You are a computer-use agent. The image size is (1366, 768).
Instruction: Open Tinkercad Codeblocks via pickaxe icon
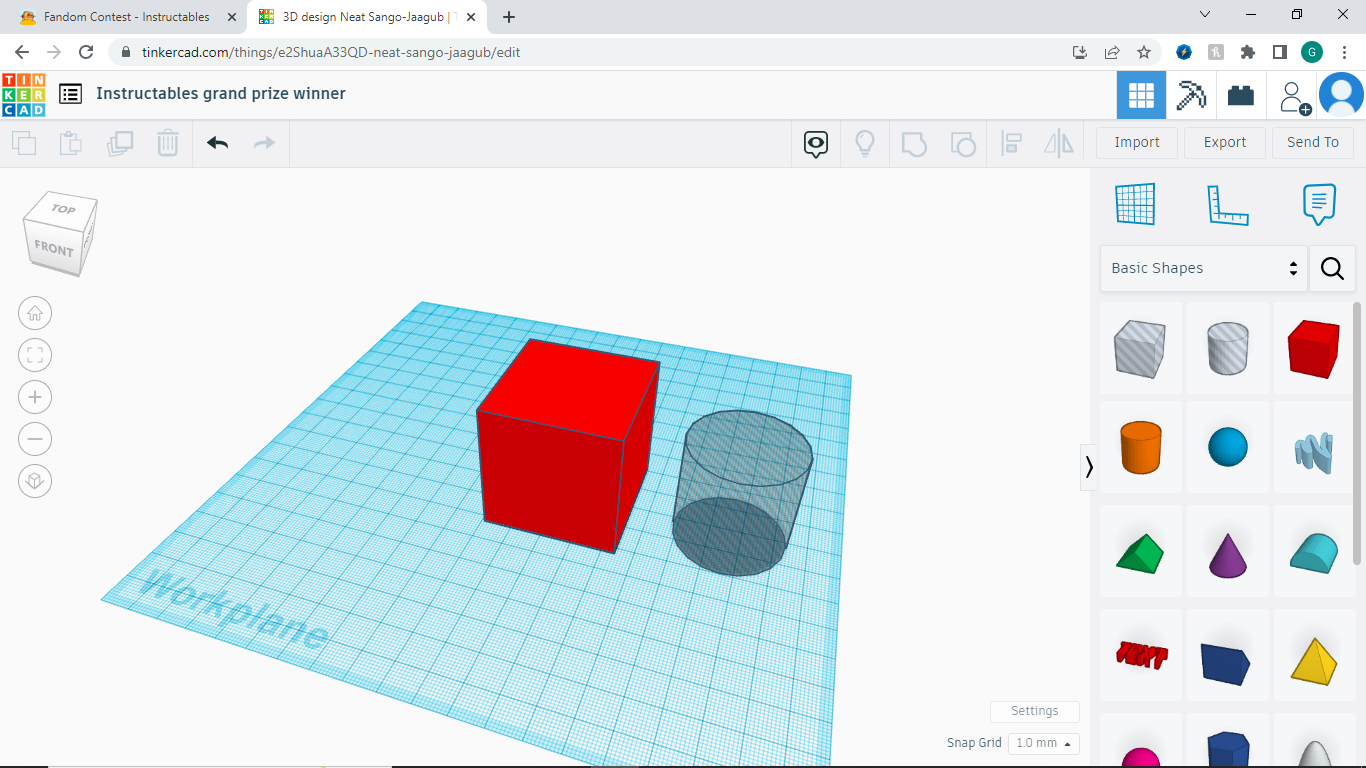(x=1191, y=94)
